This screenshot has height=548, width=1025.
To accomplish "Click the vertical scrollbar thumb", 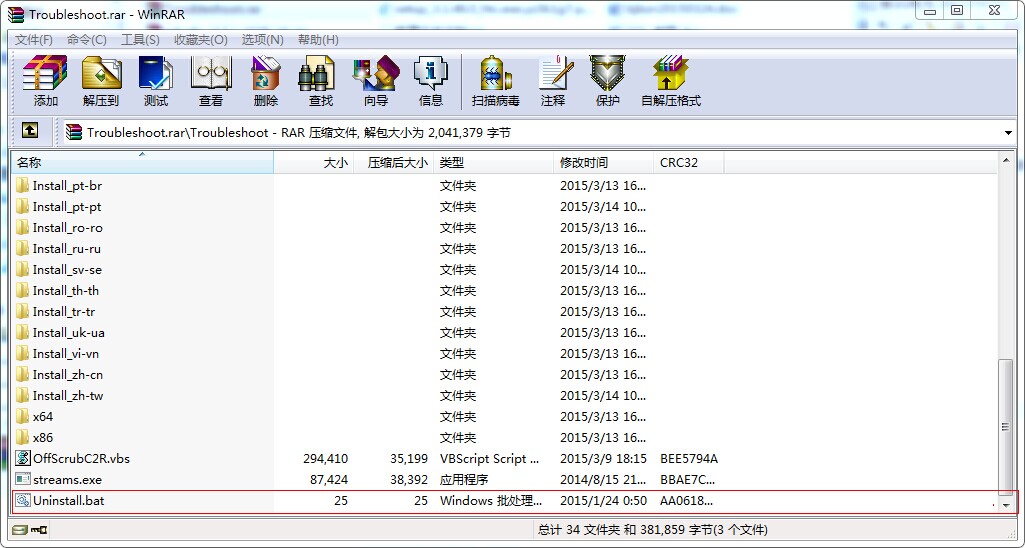I will (1007, 427).
